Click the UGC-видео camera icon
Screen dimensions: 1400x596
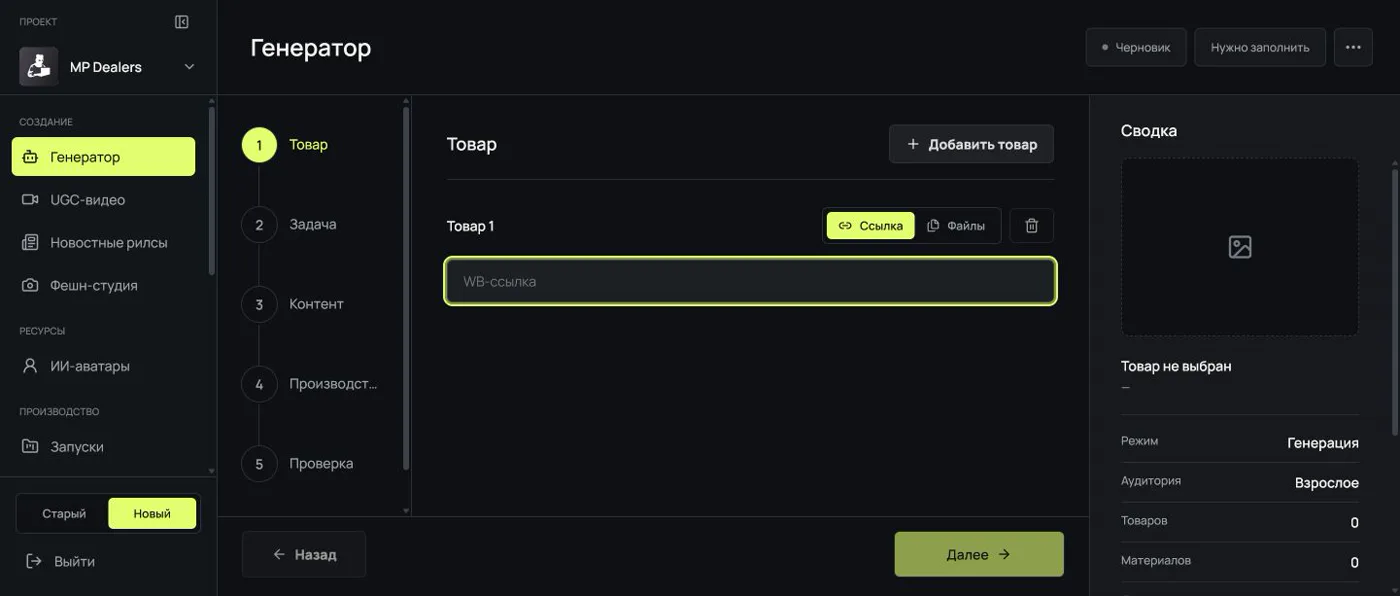click(x=30, y=200)
